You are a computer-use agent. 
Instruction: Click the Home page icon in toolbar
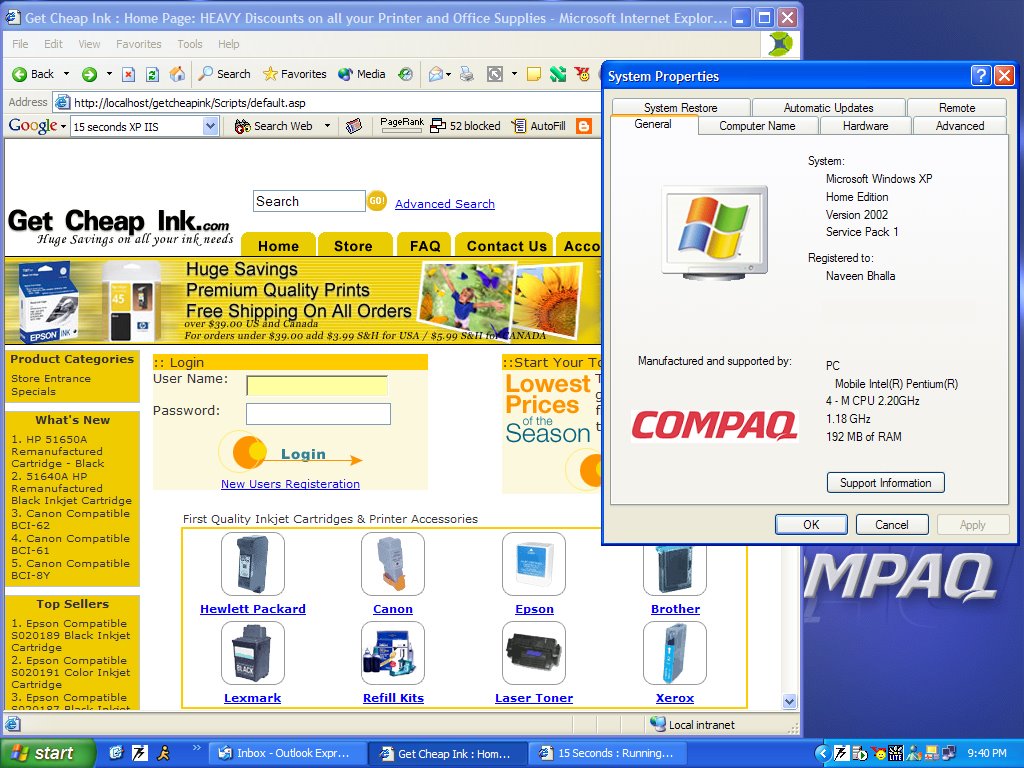click(x=177, y=74)
